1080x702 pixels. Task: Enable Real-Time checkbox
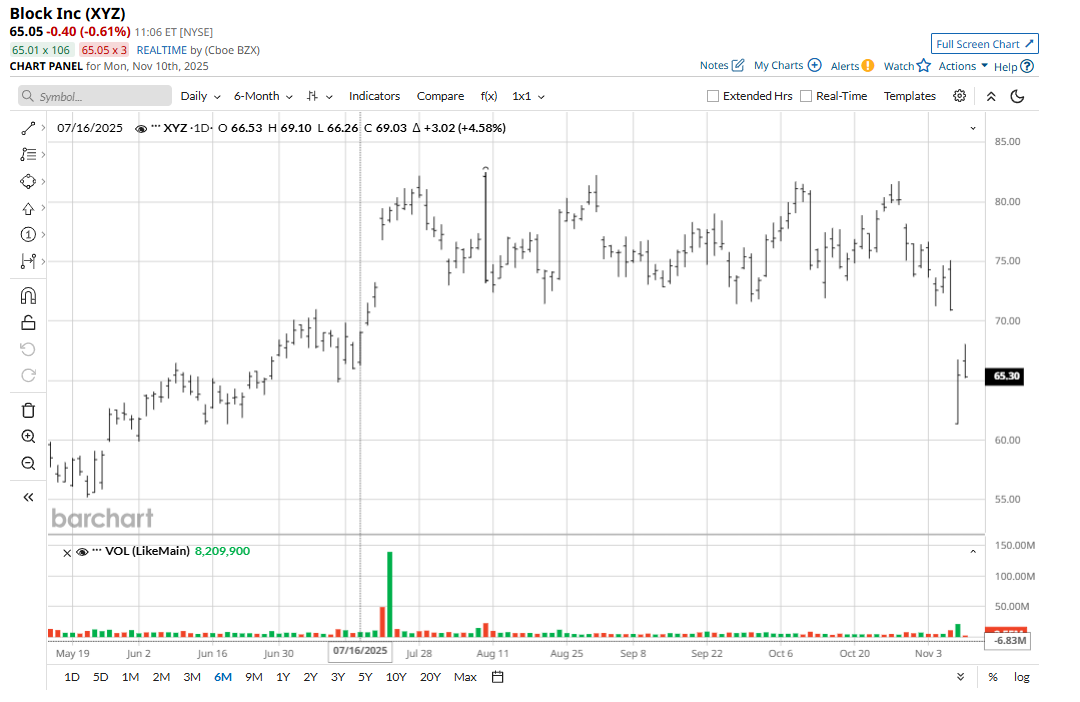click(806, 96)
